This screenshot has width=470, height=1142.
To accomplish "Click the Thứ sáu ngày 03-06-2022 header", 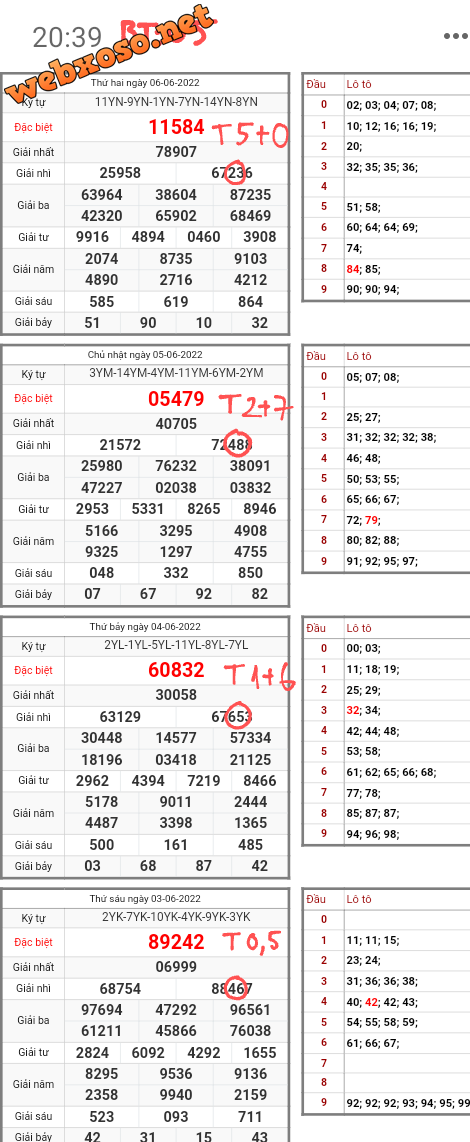I will [145, 899].
